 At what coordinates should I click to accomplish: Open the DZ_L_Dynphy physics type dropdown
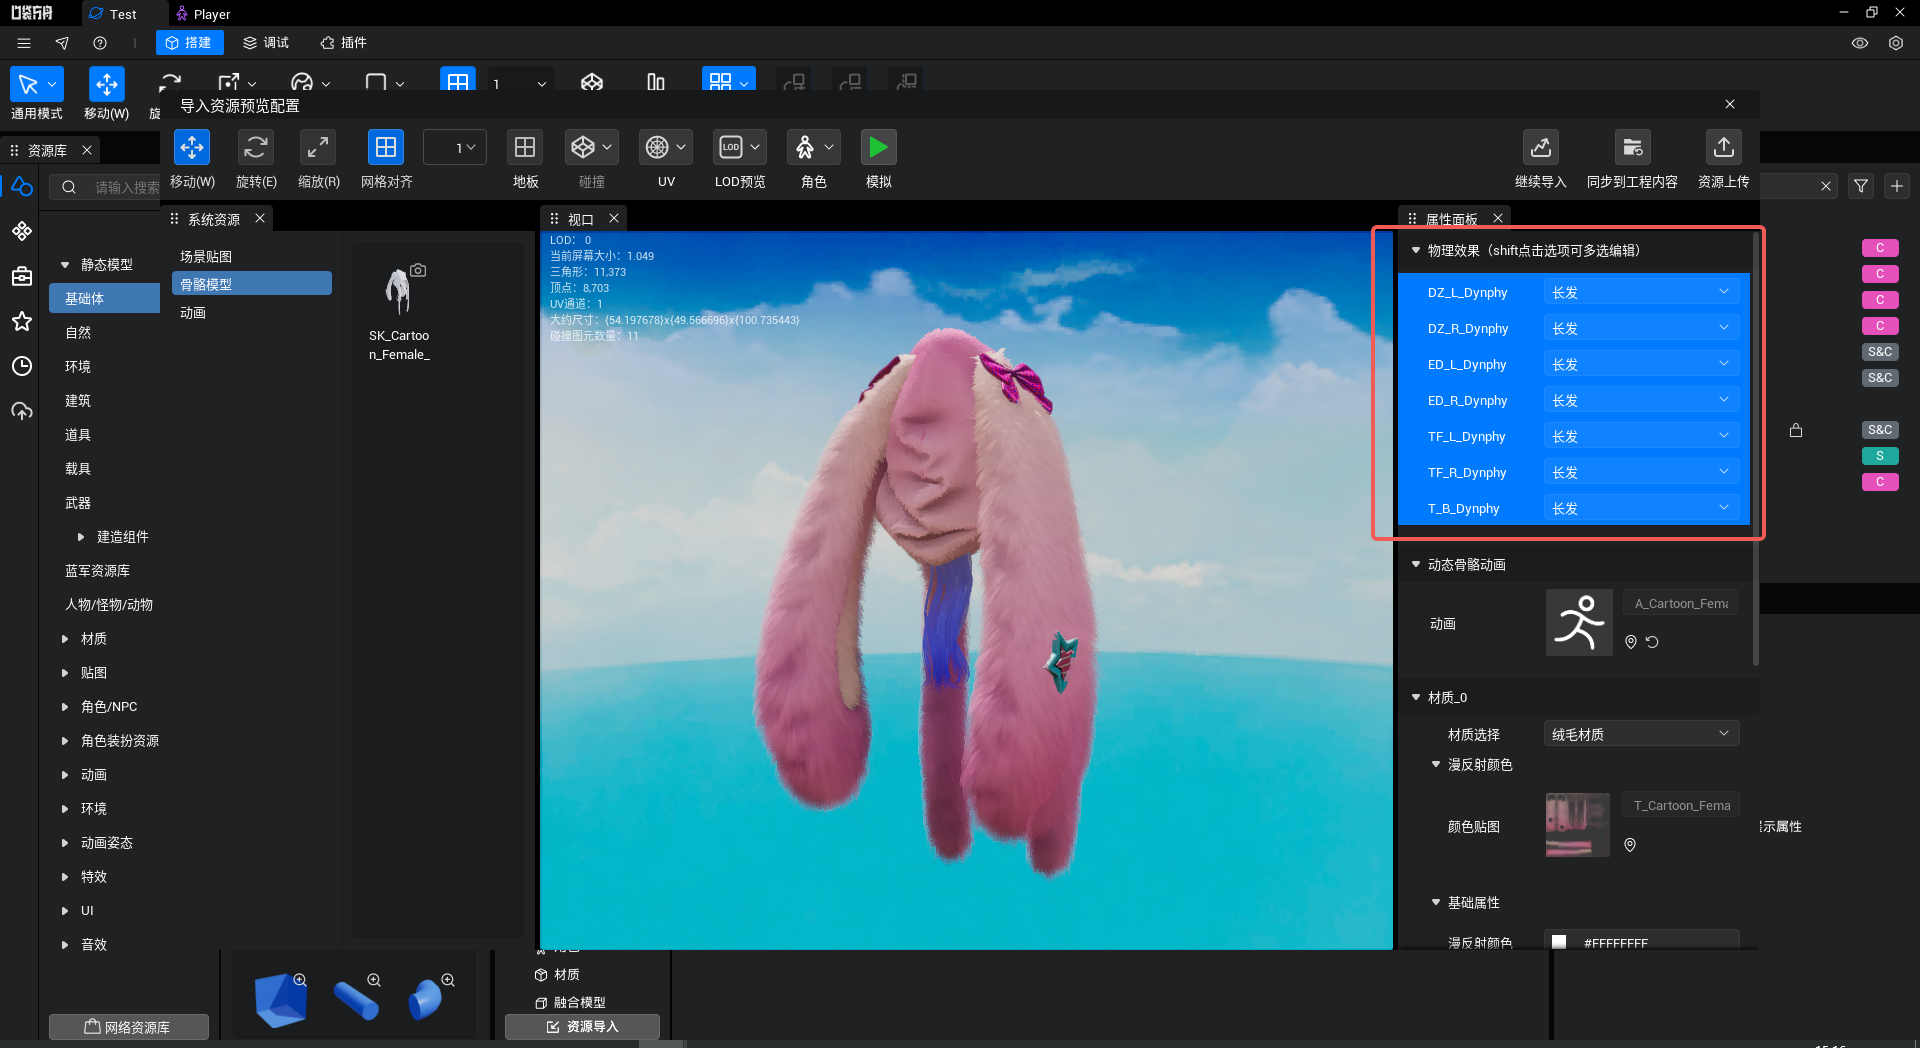[x=1641, y=292]
